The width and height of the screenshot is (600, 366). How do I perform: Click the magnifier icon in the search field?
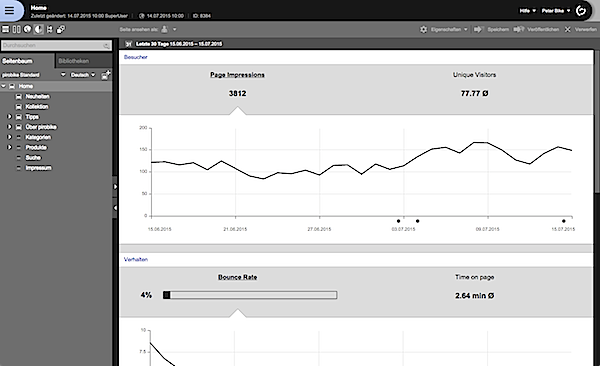[x=106, y=46]
